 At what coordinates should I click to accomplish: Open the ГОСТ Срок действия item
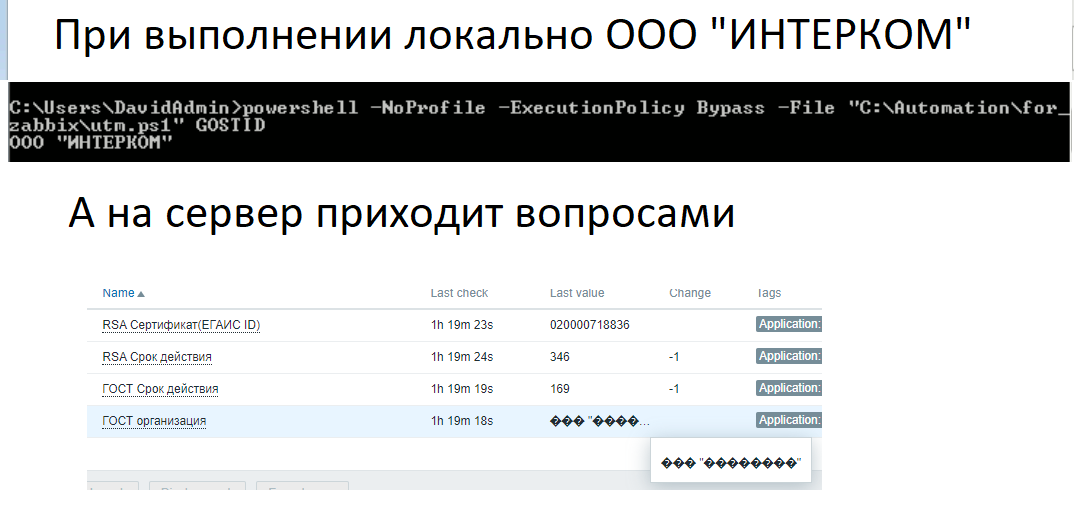point(160,389)
